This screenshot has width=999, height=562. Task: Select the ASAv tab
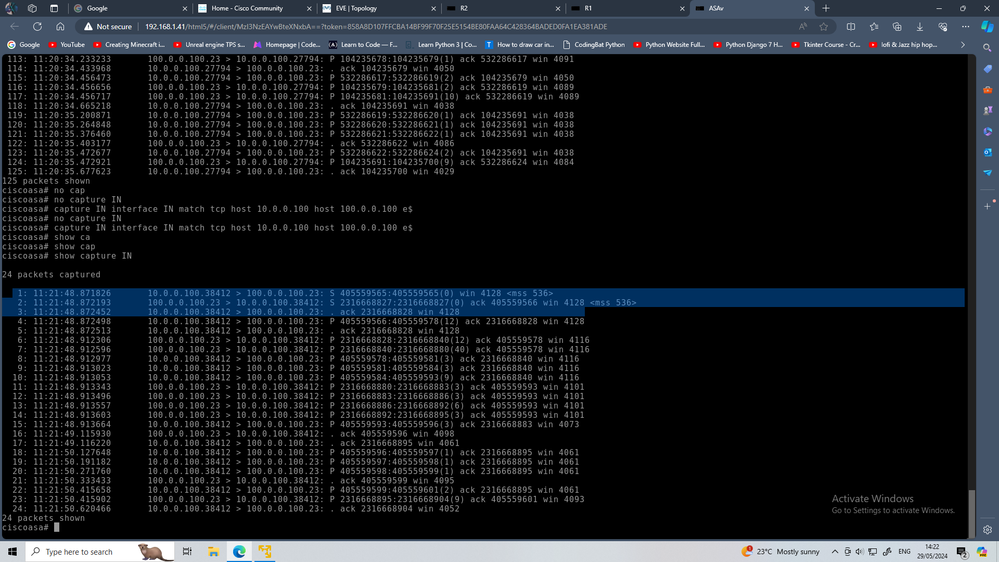click(751, 8)
